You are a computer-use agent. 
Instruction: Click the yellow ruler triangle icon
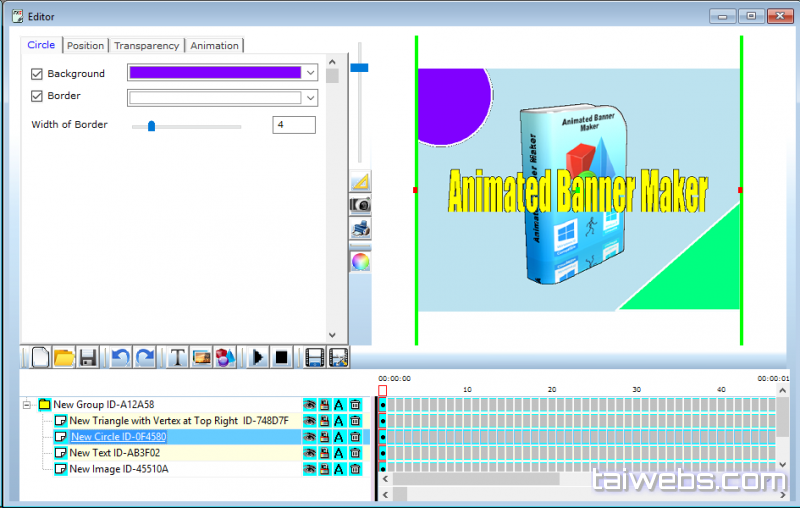(360, 181)
